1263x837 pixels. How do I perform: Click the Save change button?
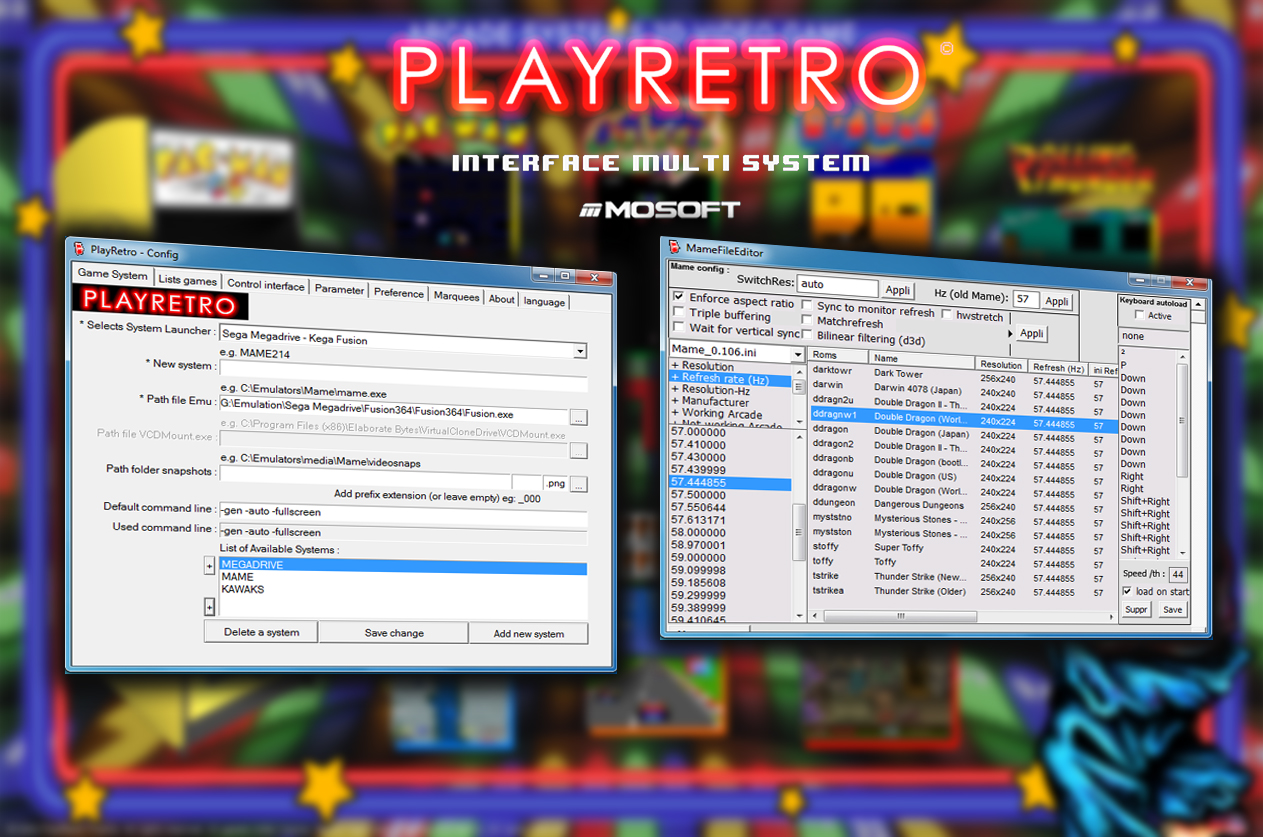(393, 633)
